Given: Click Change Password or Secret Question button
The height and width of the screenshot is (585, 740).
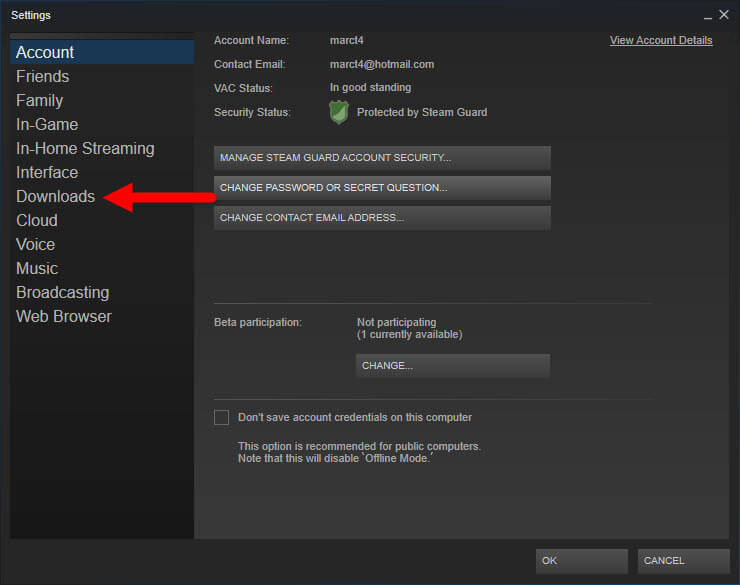Looking at the screenshot, I should point(382,188).
